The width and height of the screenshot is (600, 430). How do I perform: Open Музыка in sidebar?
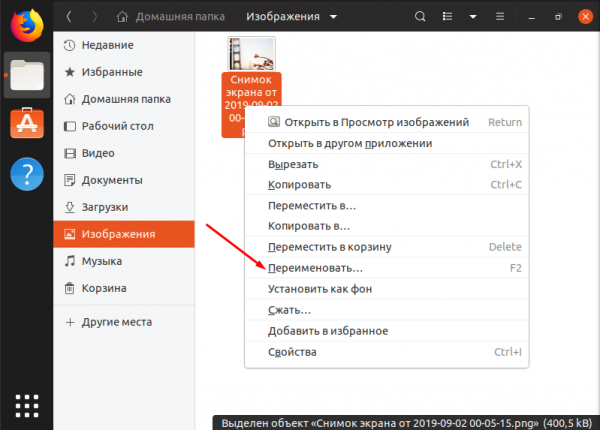(124, 261)
